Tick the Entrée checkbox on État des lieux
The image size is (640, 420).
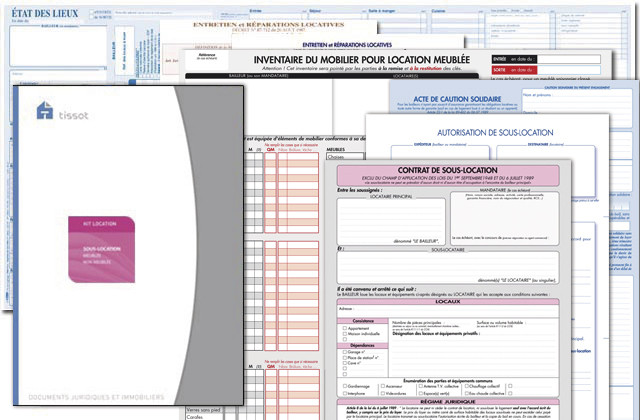click(x=92, y=13)
